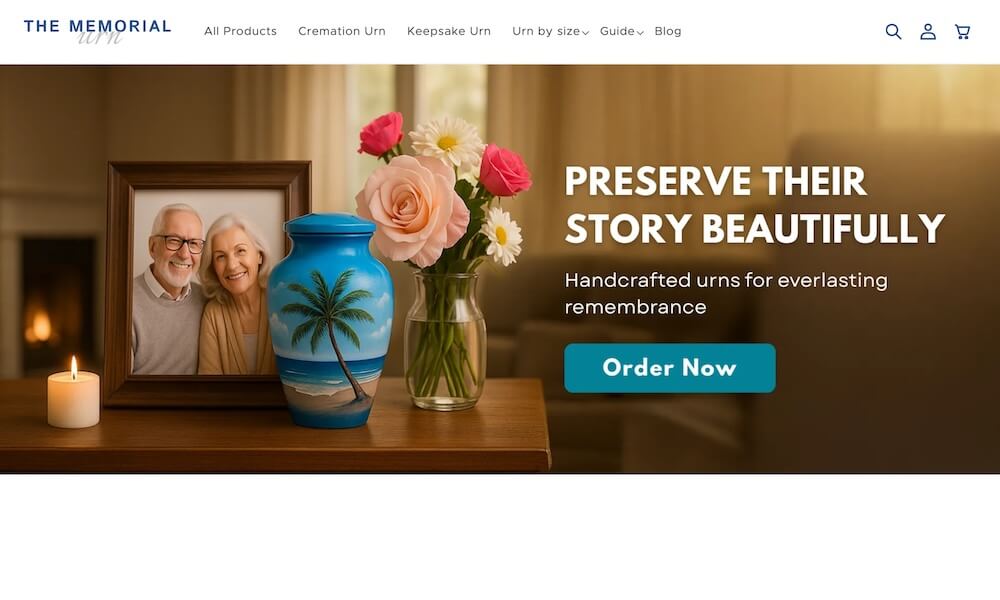Go to All Products
The height and width of the screenshot is (600, 1000).
tap(240, 31)
